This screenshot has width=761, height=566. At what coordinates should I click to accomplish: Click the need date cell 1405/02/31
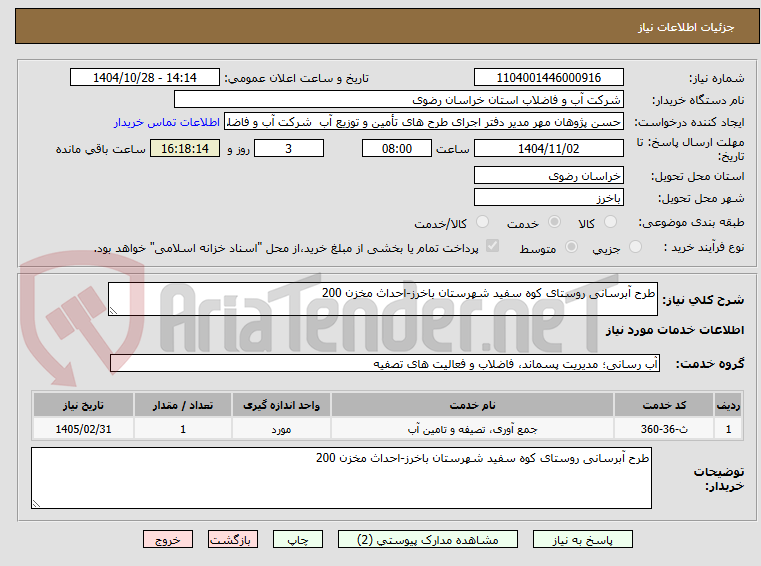83,429
